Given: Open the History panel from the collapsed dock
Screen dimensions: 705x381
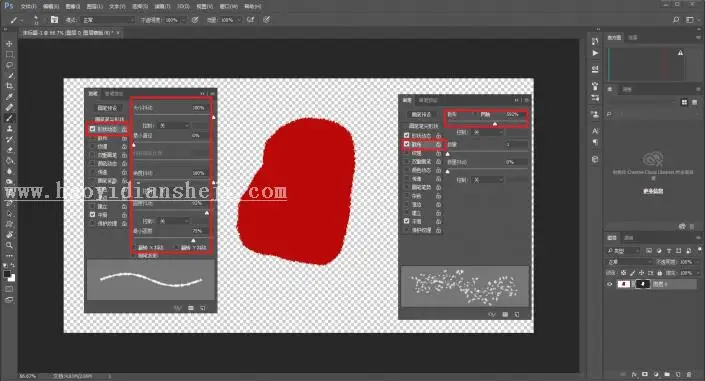Looking at the screenshot, I should pos(595,41).
